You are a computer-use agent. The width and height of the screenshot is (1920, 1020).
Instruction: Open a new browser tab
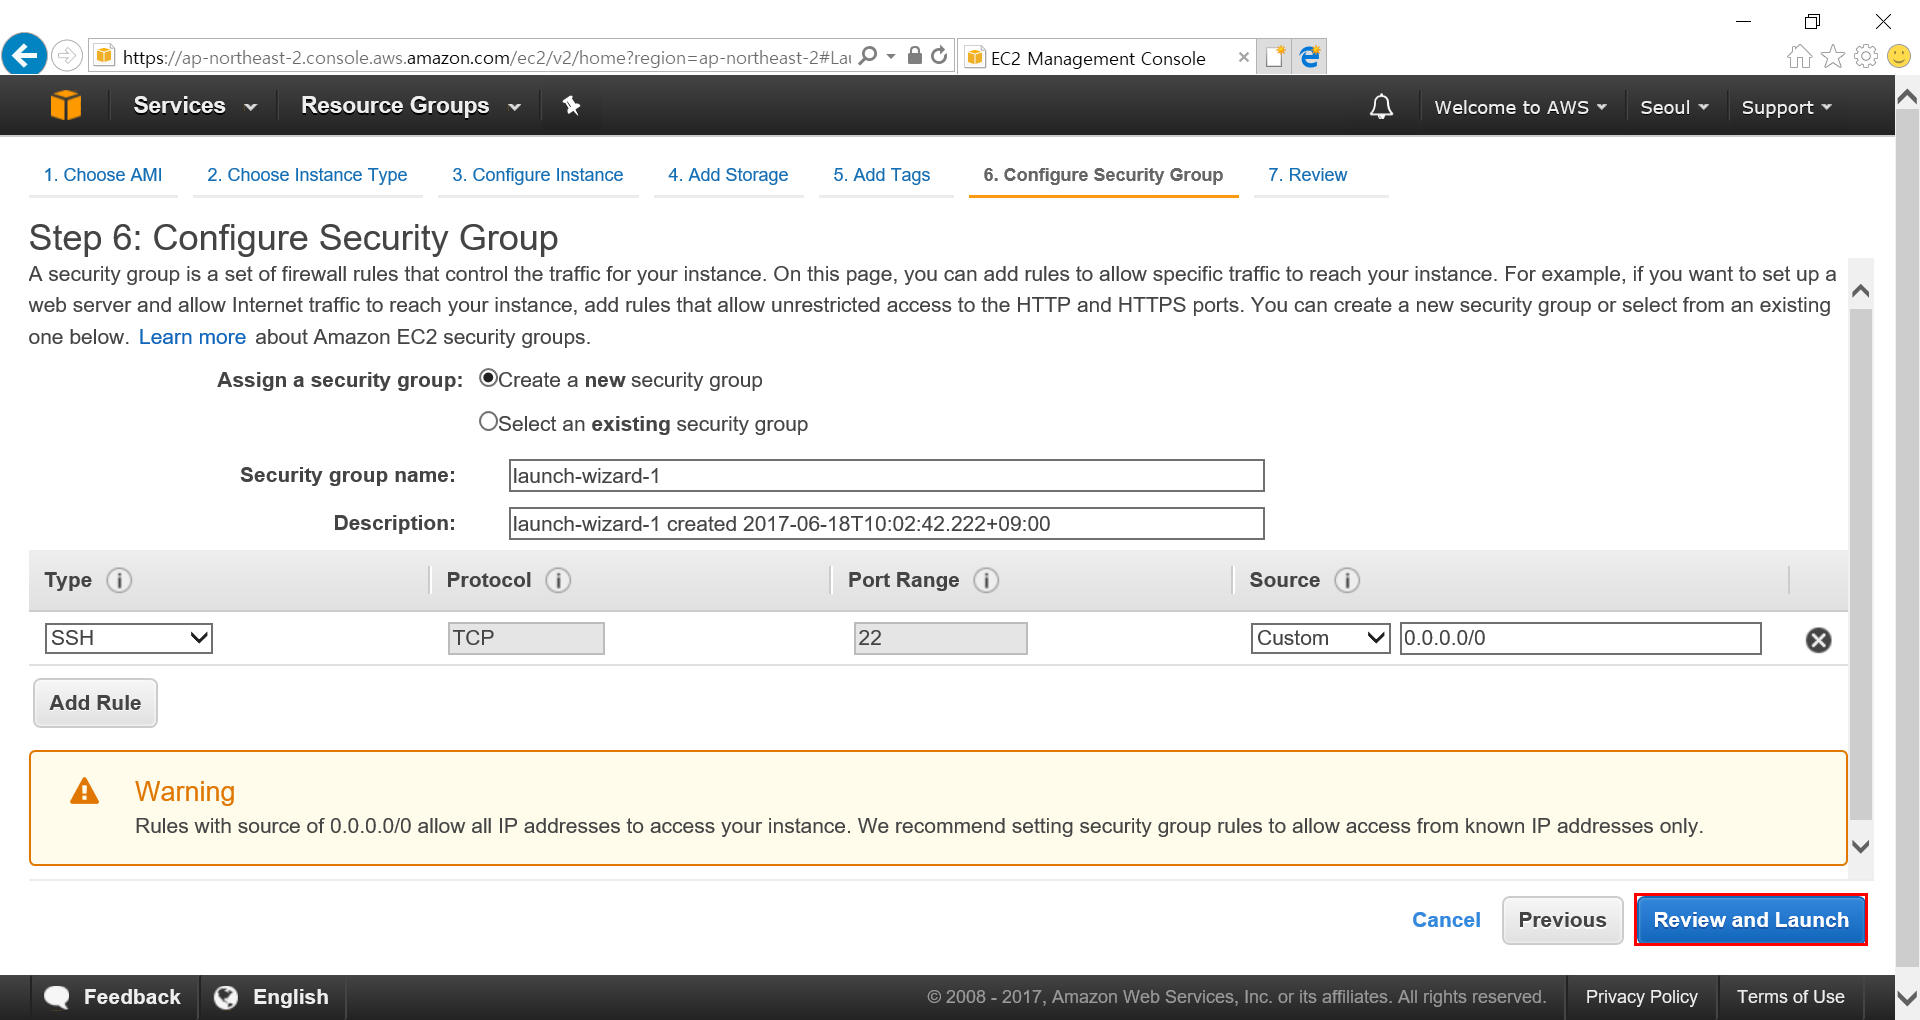click(x=1275, y=57)
